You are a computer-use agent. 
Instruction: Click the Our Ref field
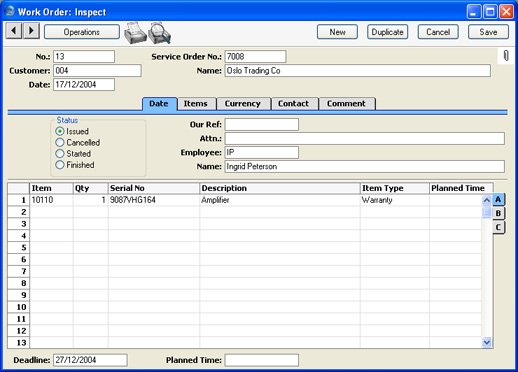pos(262,125)
